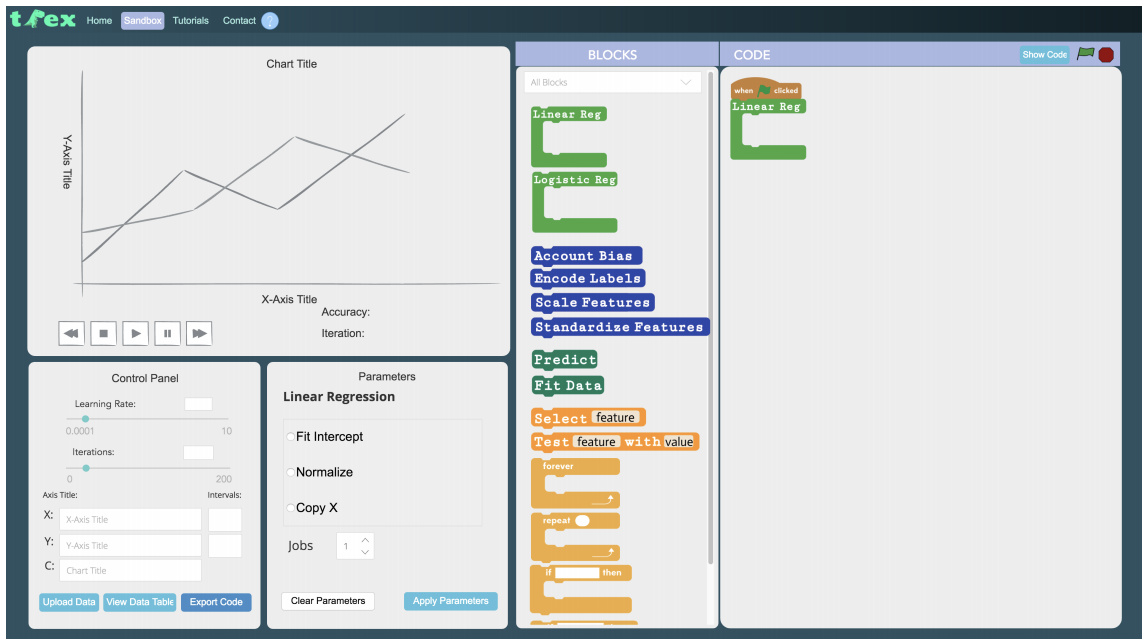Click the Upload Data button
The image size is (1148, 642).
coord(68,601)
